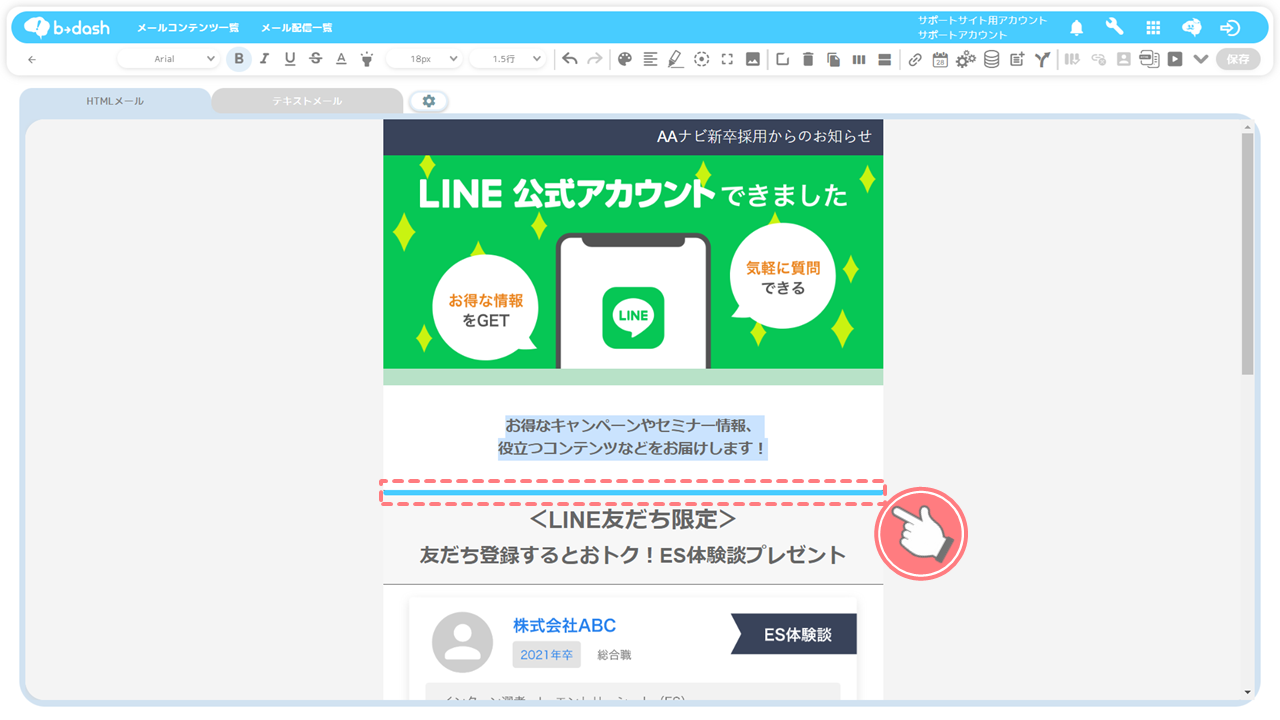This screenshot has width=1280, height=720.
Task: Click the branch split icon
Action: click(x=1043, y=59)
